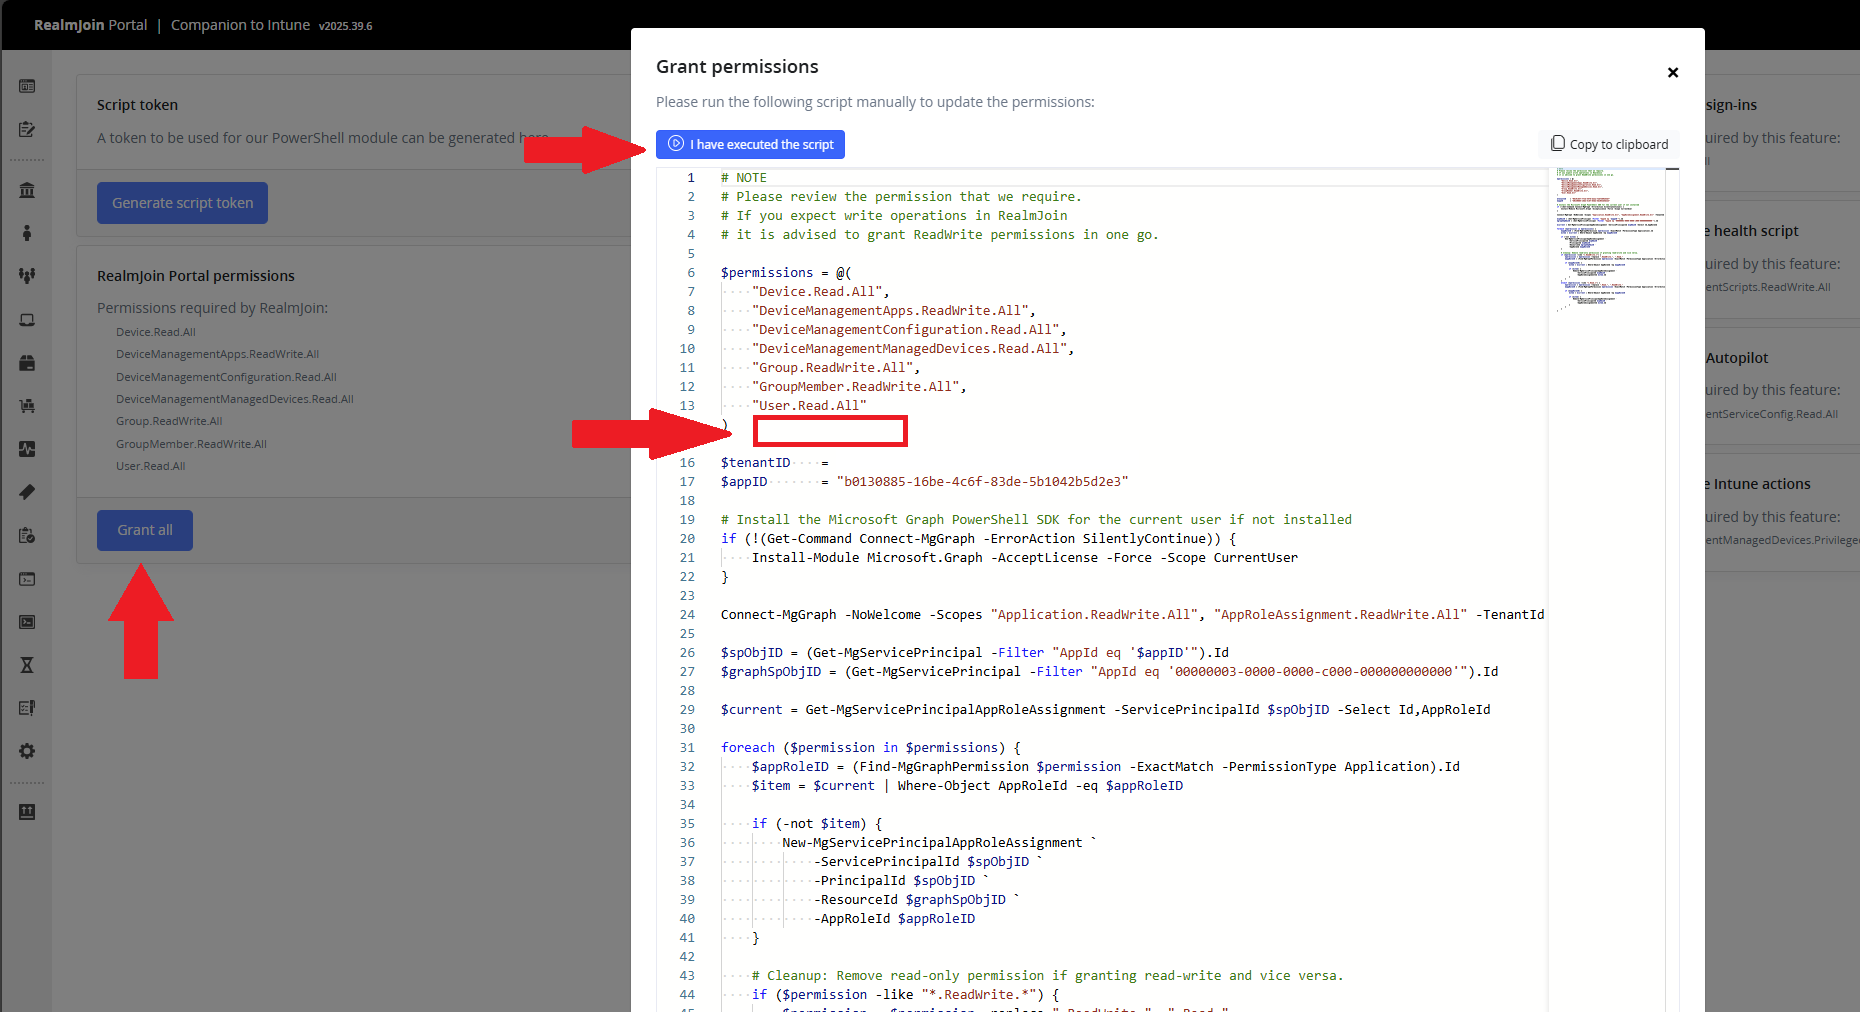Open the package box icon in sidebar

[x=27, y=363]
